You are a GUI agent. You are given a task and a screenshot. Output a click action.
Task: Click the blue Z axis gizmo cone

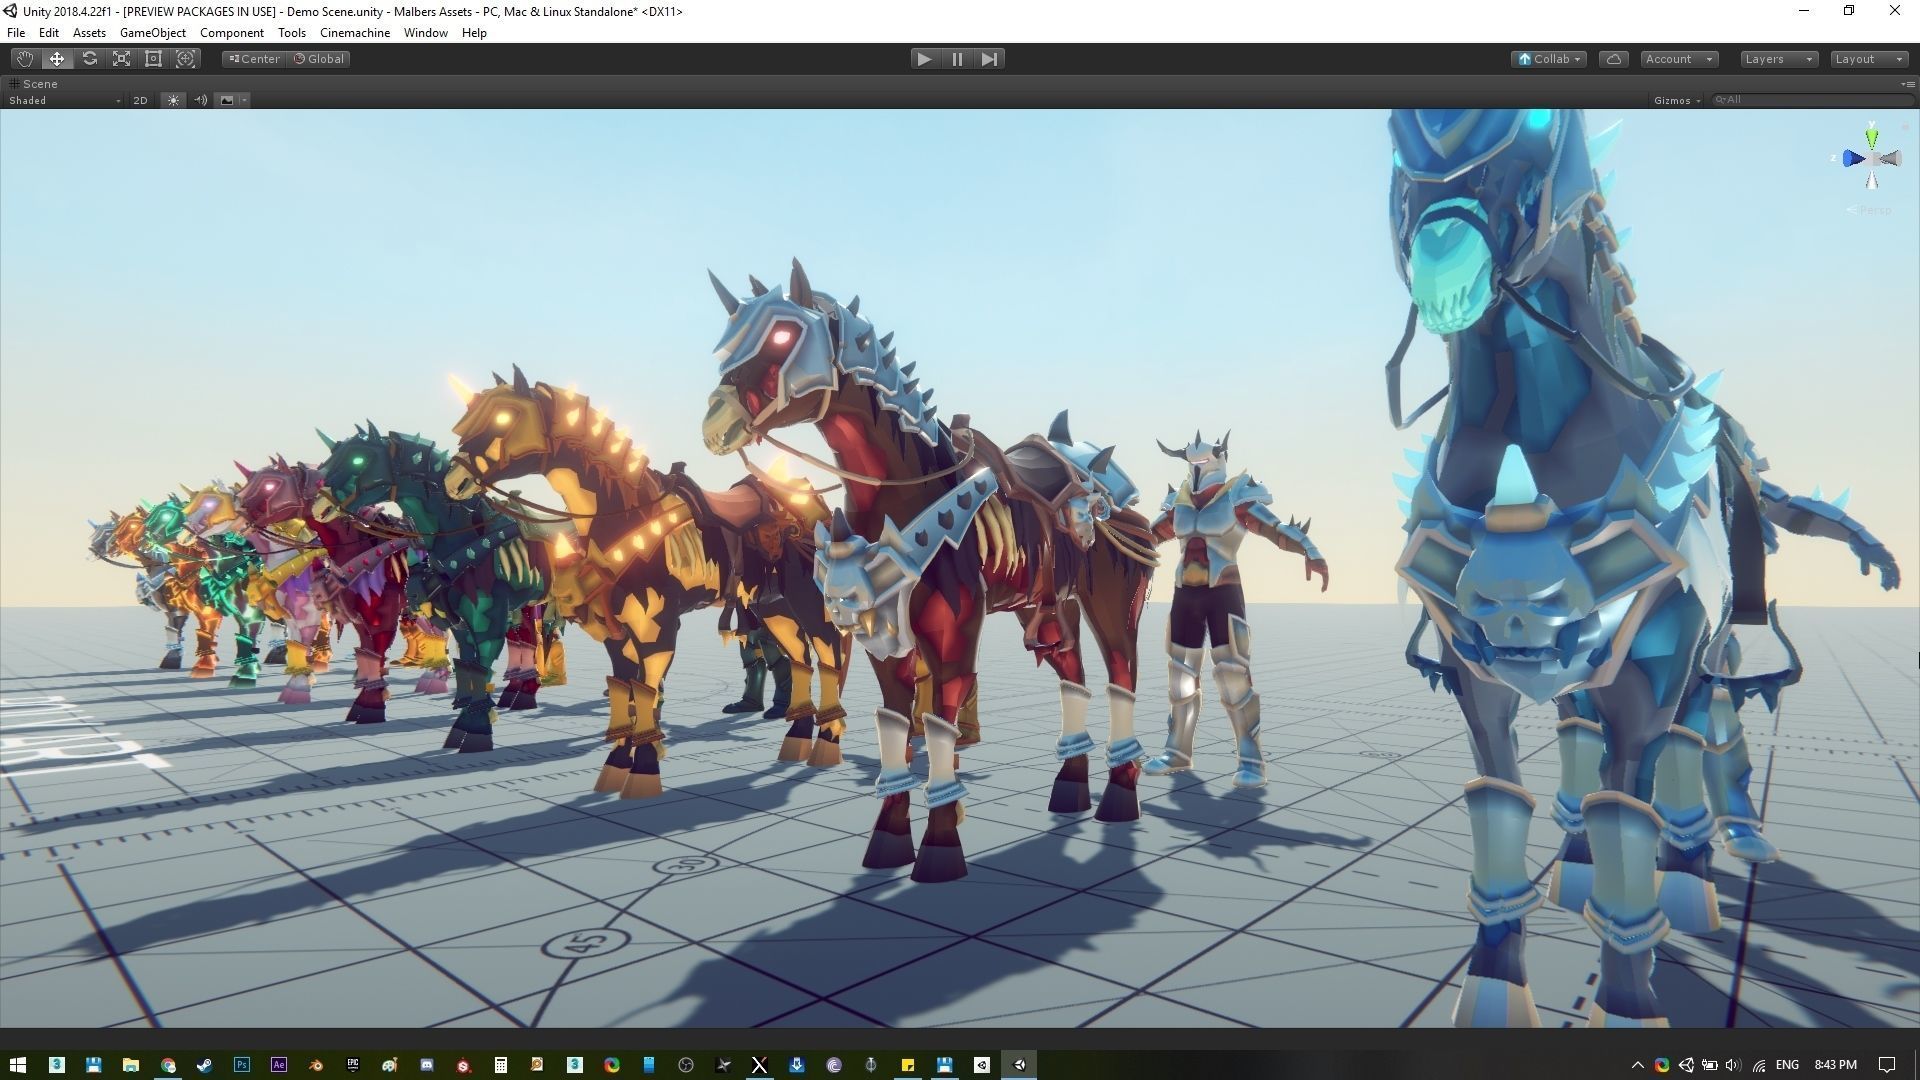tap(1853, 158)
